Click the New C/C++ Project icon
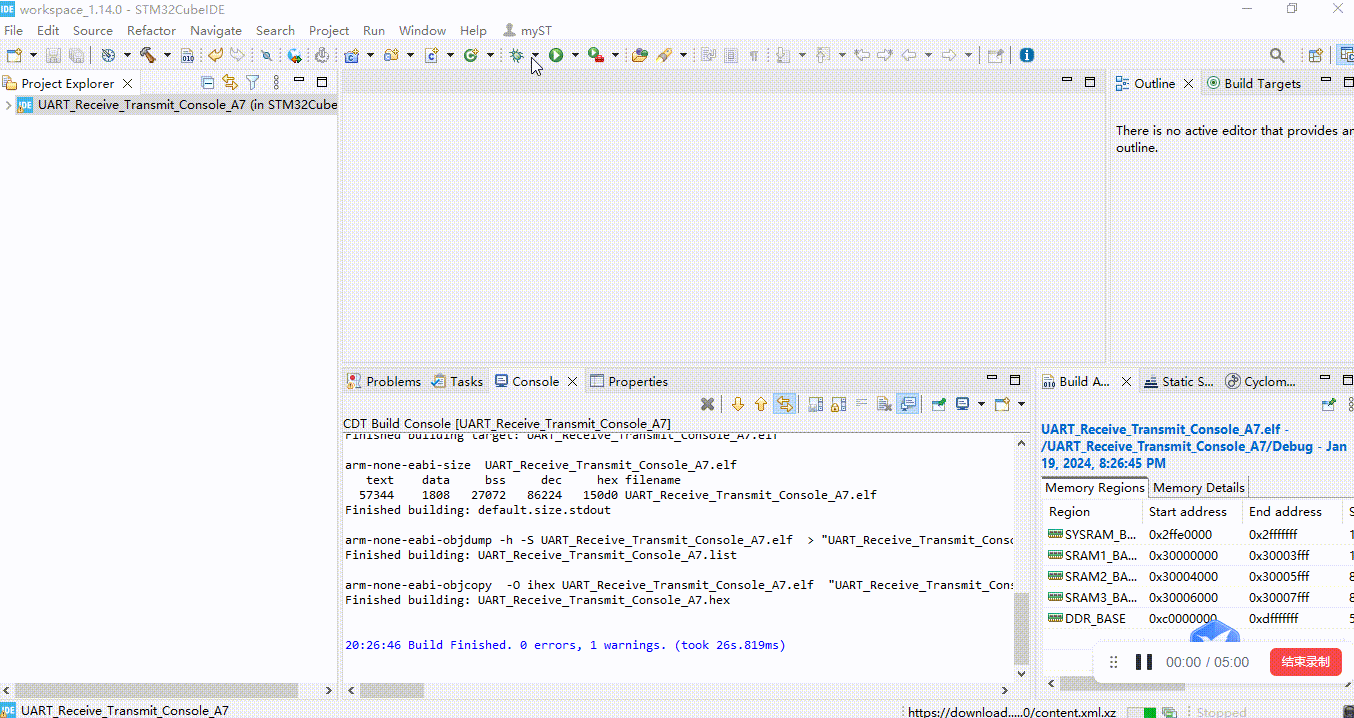 pyautogui.click(x=352, y=55)
